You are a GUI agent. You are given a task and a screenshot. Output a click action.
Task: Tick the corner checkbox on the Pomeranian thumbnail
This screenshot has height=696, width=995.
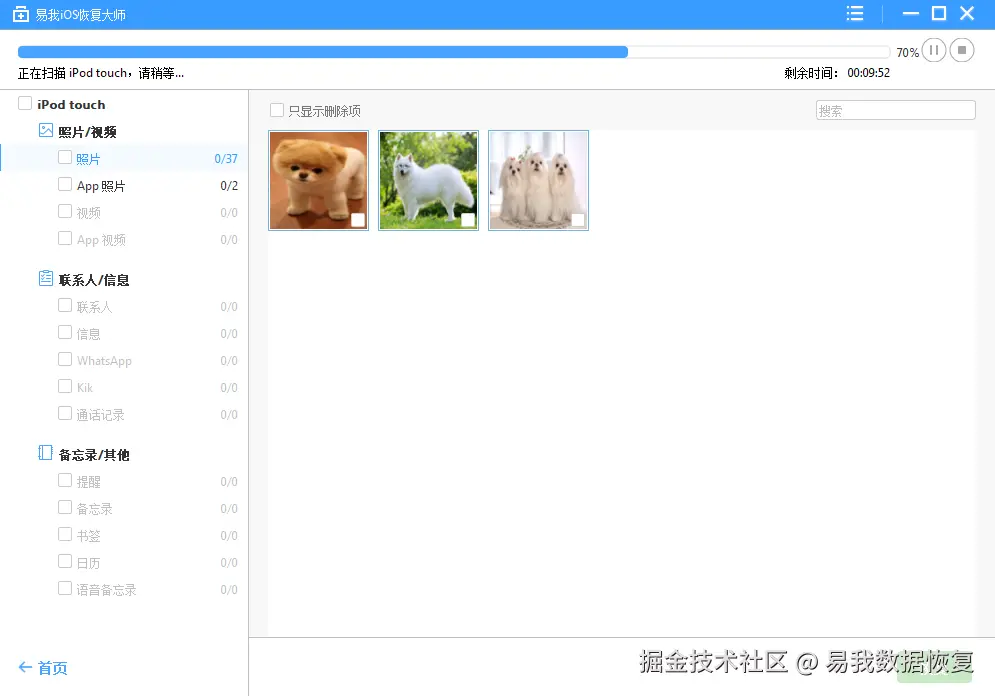357,218
